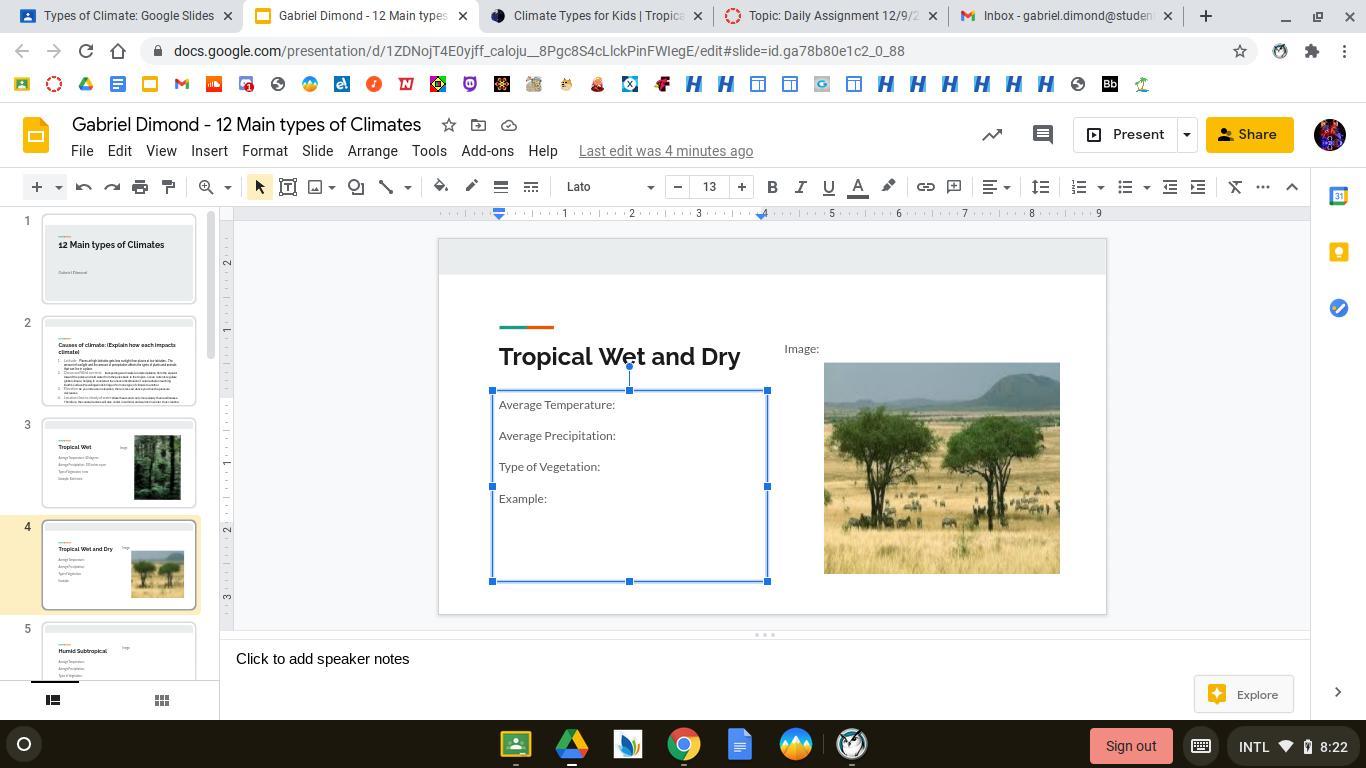Open the Arrange menu
Image resolution: width=1366 pixels, height=768 pixels.
click(372, 151)
